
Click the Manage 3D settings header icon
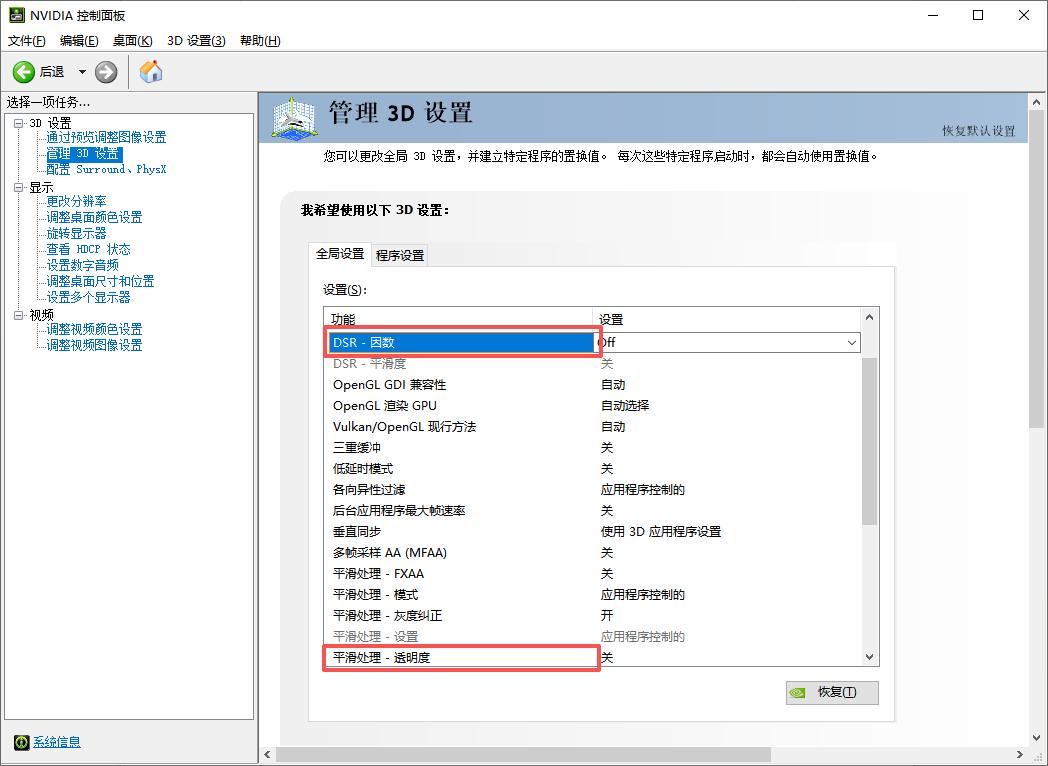tap(293, 118)
